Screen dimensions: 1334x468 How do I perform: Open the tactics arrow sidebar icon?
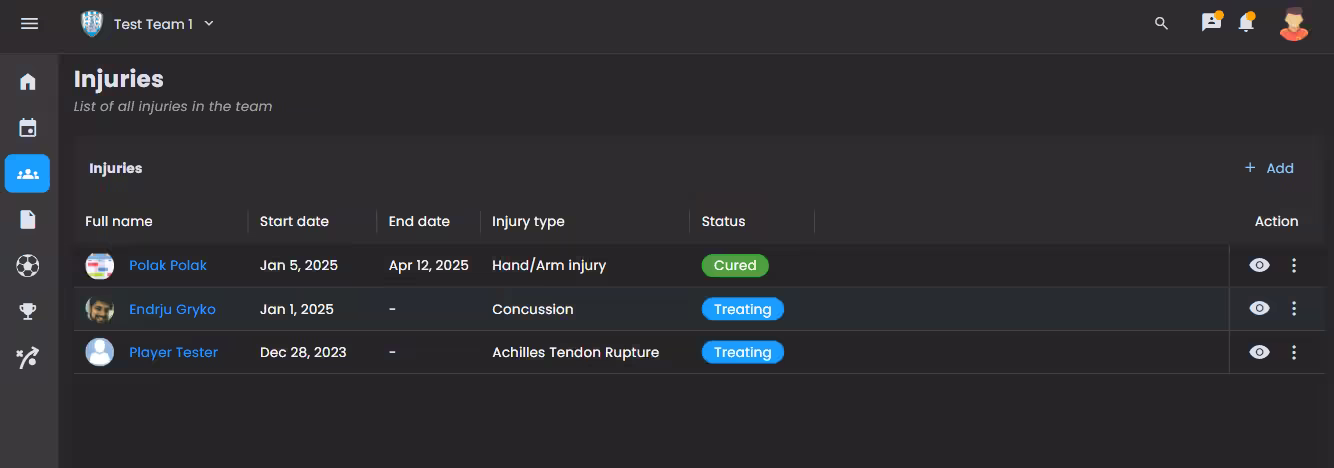28,358
